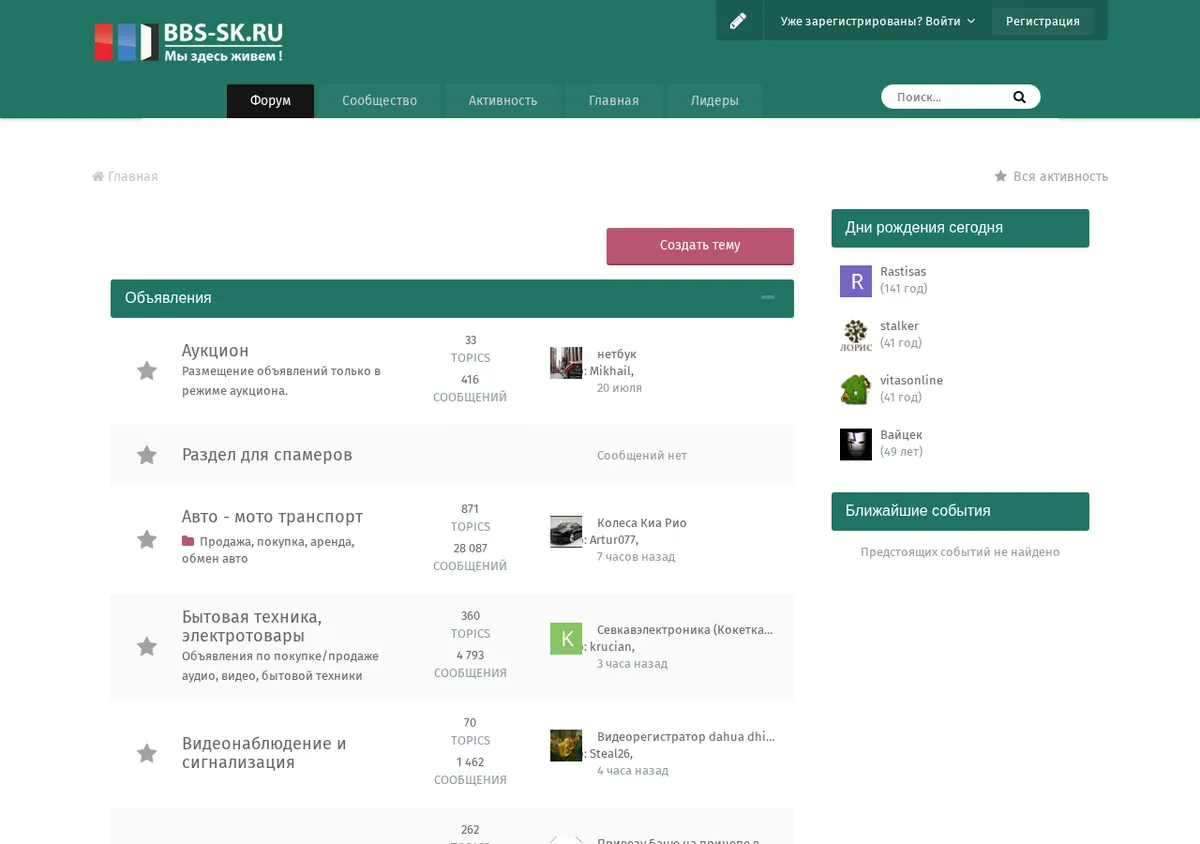Click the Создать тему button
Image resolution: width=1200 pixels, height=844 pixels.
pyautogui.click(x=700, y=246)
